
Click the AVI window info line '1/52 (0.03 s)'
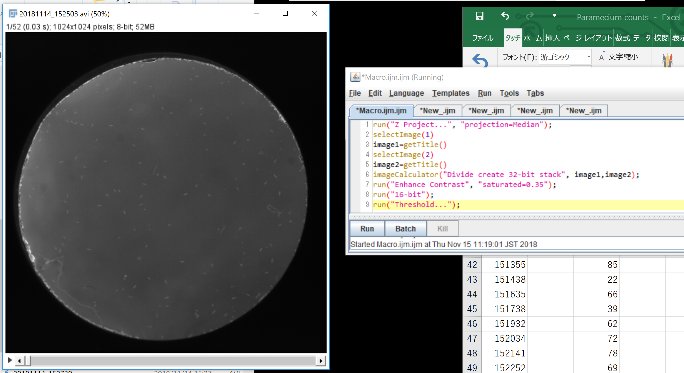[80, 27]
